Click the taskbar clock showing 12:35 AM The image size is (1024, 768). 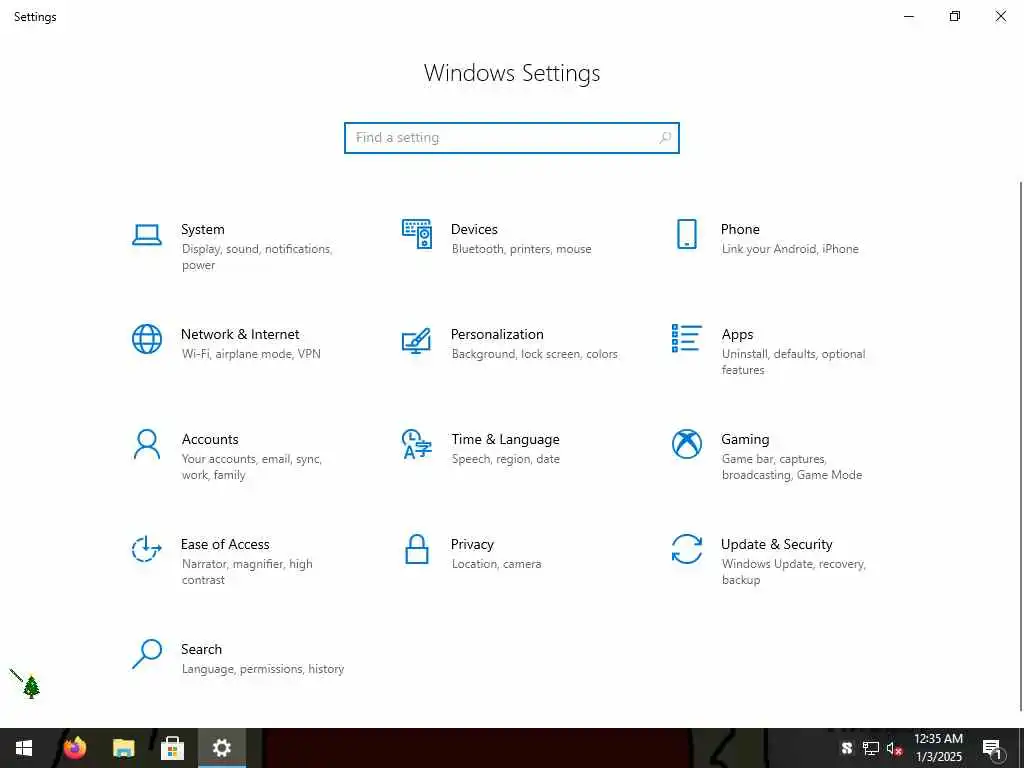coord(938,748)
